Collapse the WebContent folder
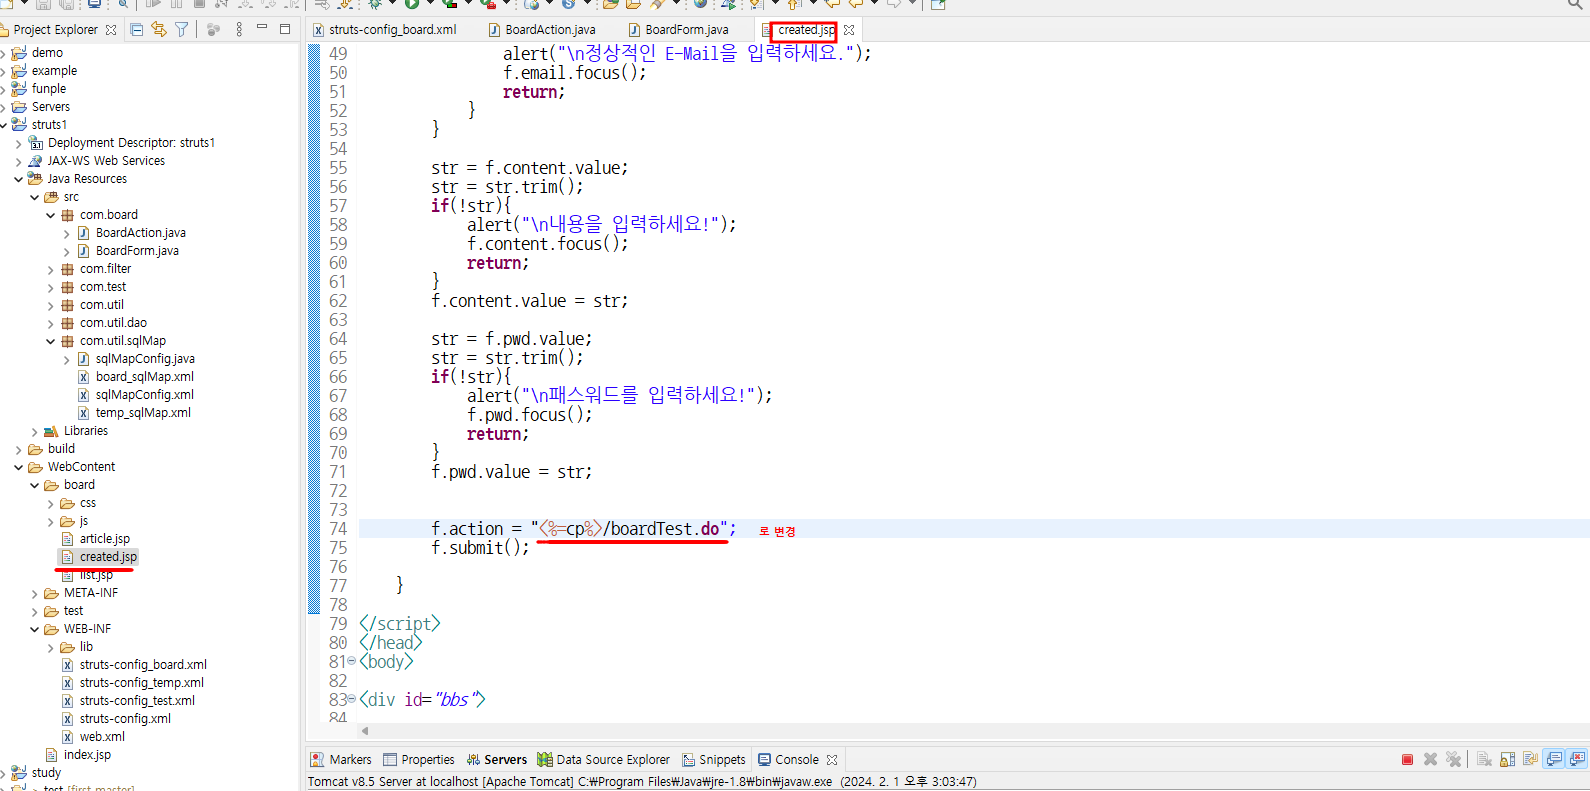The height and width of the screenshot is (791, 1590). [19, 467]
